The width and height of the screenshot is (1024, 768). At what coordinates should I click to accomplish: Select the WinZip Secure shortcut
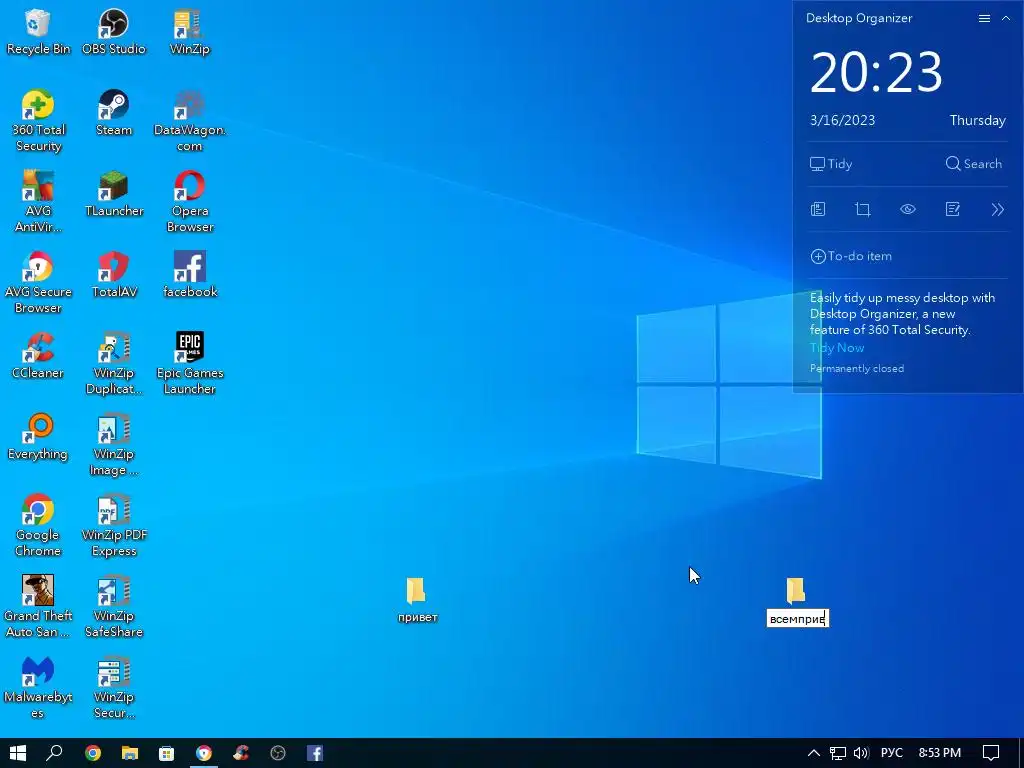(114, 688)
